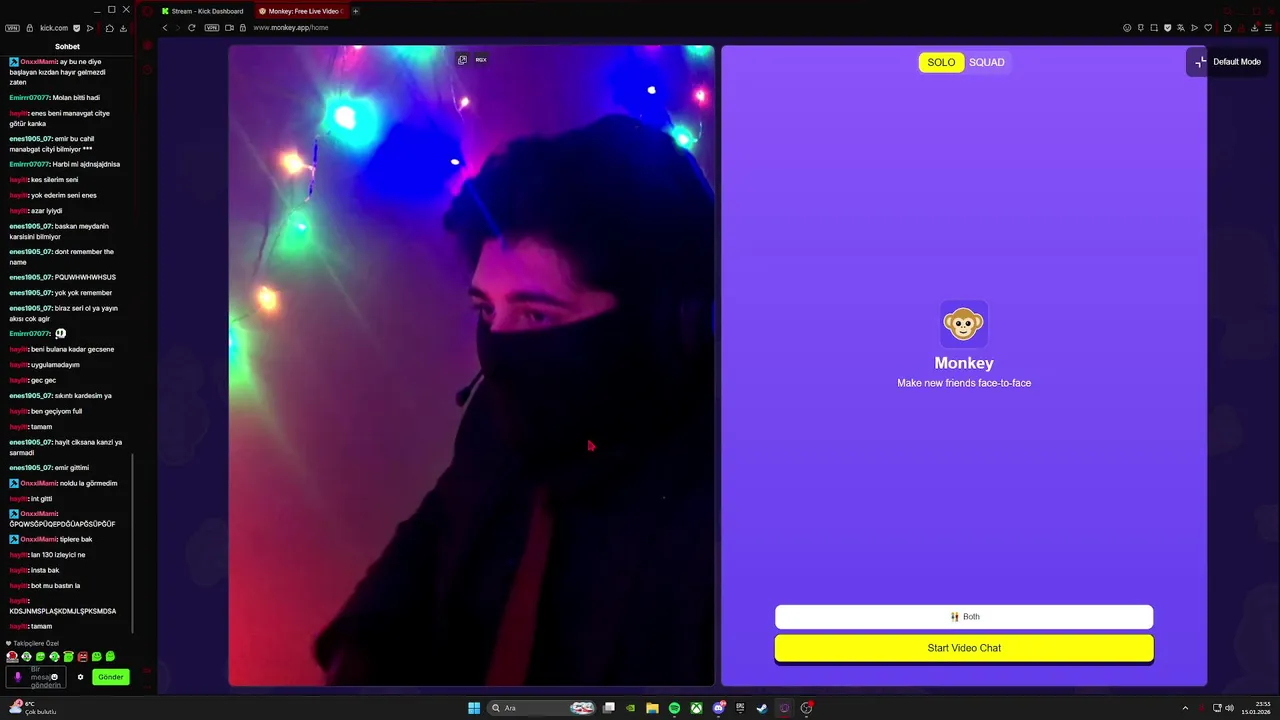Image resolution: width=1280 pixels, height=720 pixels.
Task: Reload the monkey.app page
Action: (x=191, y=28)
